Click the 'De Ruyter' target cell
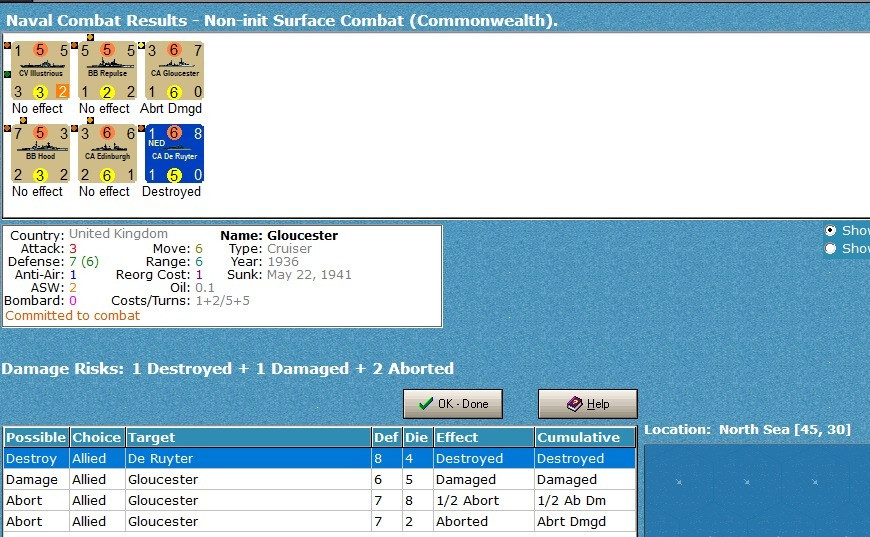The width and height of the screenshot is (870, 537). [x=248, y=458]
